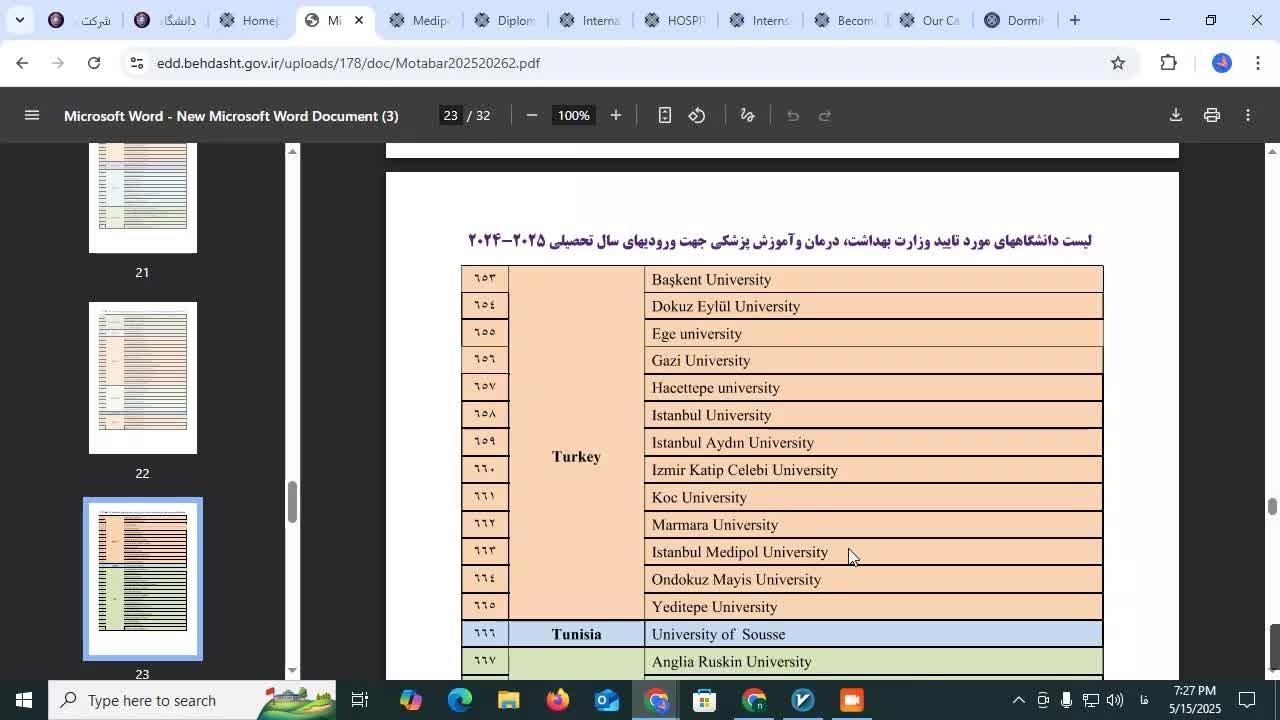
Task: Bookmark this page with the star icon
Action: pyautogui.click(x=1118, y=63)
